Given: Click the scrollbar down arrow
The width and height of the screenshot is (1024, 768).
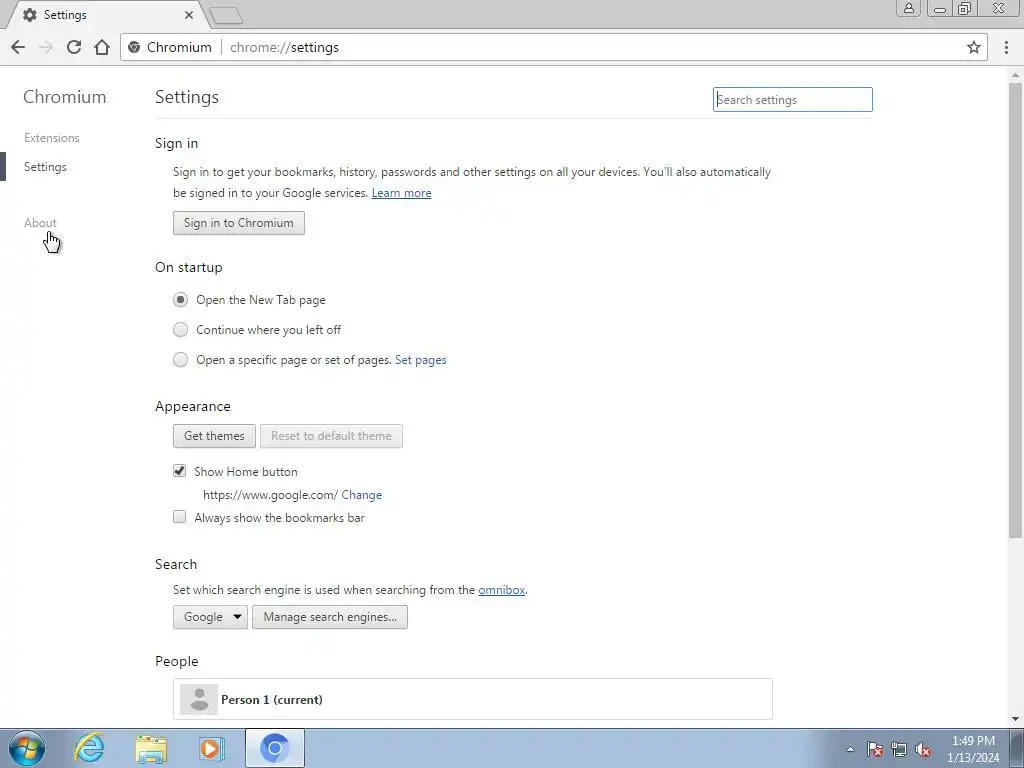Looking at the screenshot, I should [1015, 720].
